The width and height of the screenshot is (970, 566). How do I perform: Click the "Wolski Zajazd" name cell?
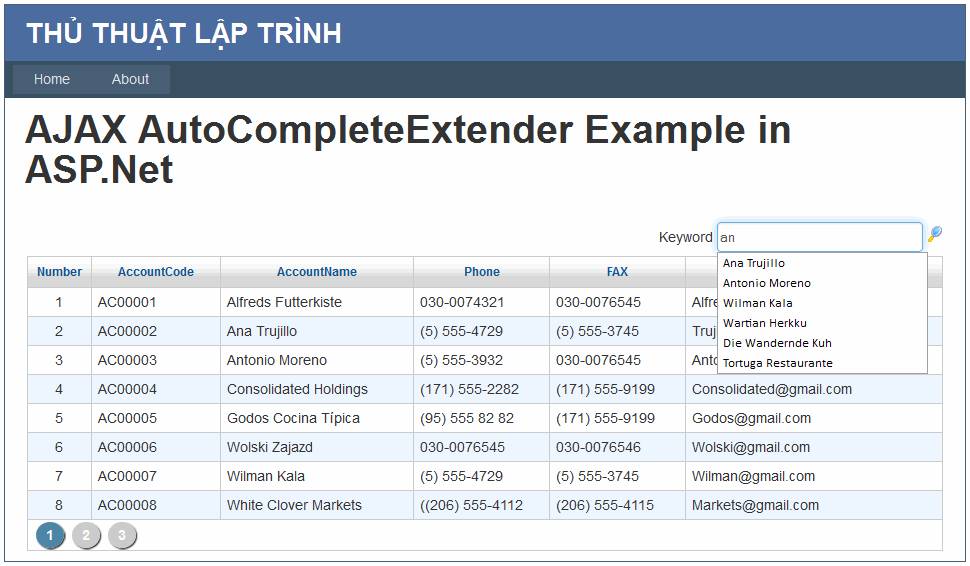coord(317,447)
